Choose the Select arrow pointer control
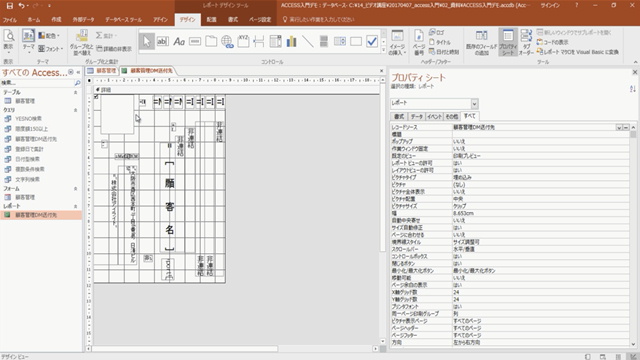The width and height of the screenshot is (640, 360). 147,41
